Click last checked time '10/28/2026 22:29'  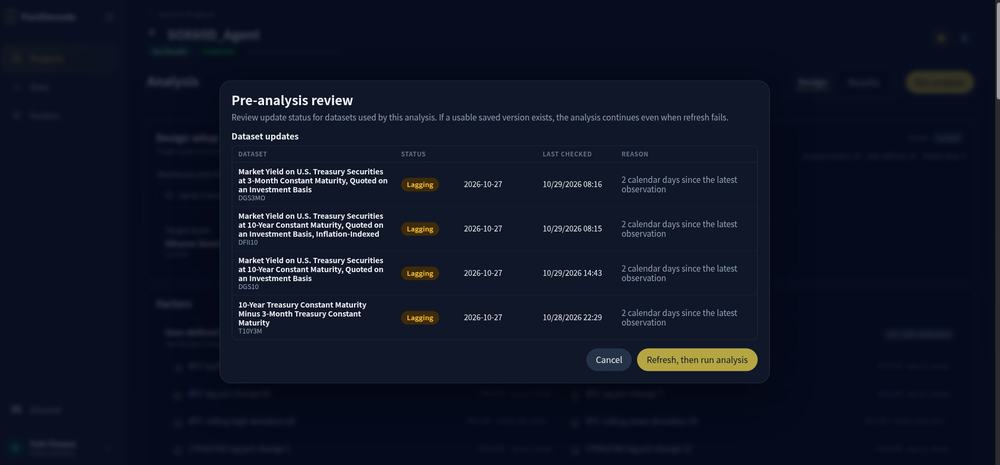point(572,317)
